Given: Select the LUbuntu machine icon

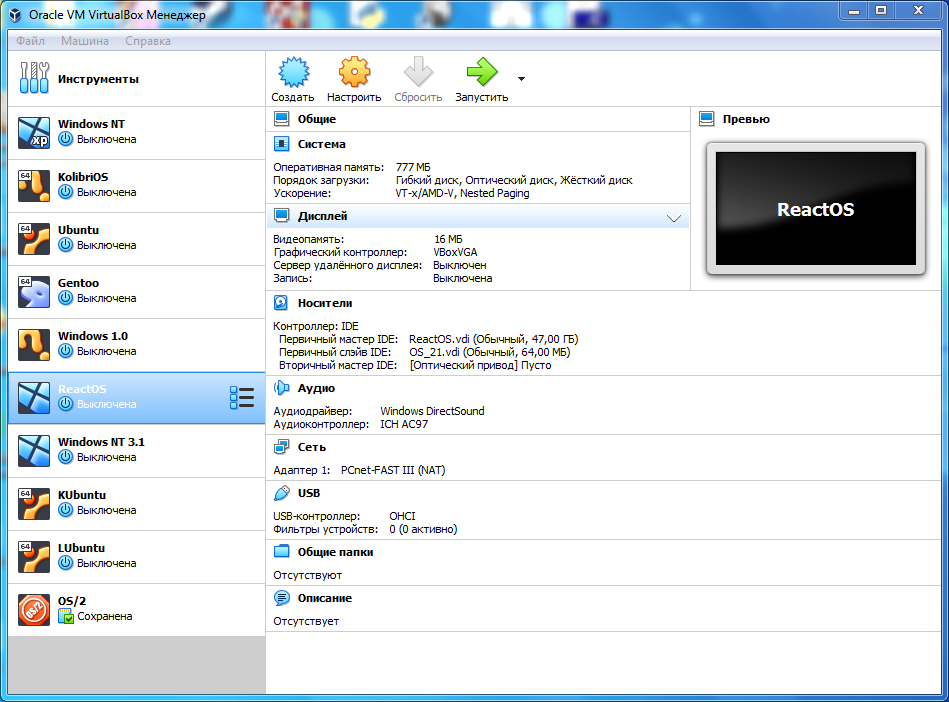Looking at the screenshot, I should click(x=34, y=556).
